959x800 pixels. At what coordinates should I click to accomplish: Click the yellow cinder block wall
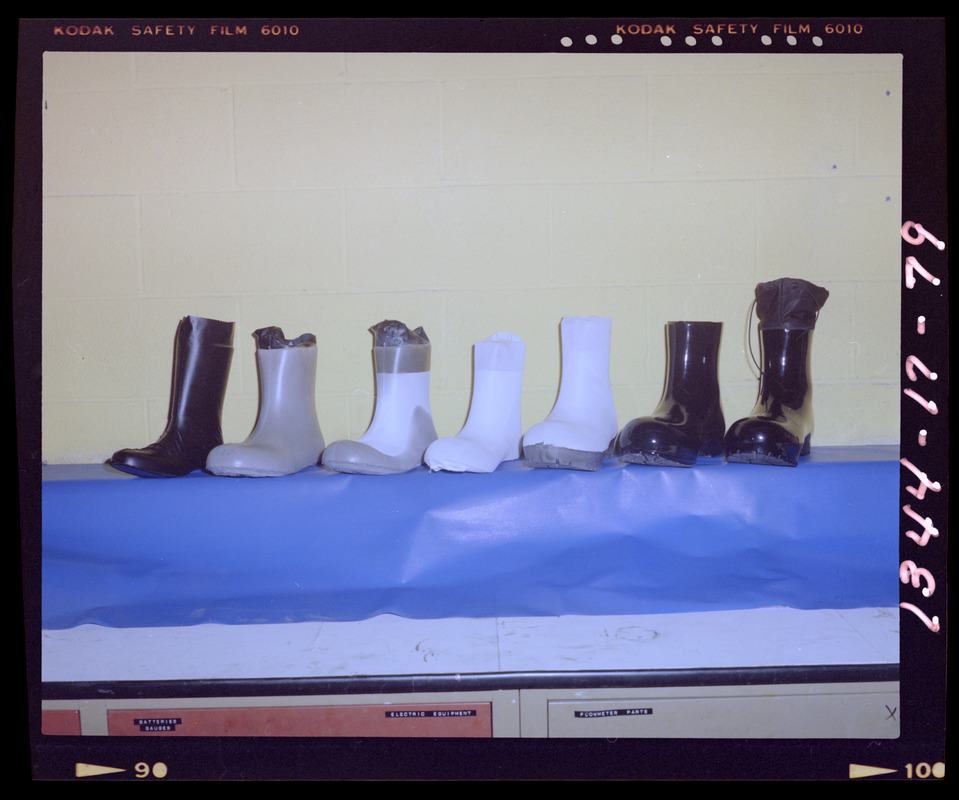pos(470,180)
